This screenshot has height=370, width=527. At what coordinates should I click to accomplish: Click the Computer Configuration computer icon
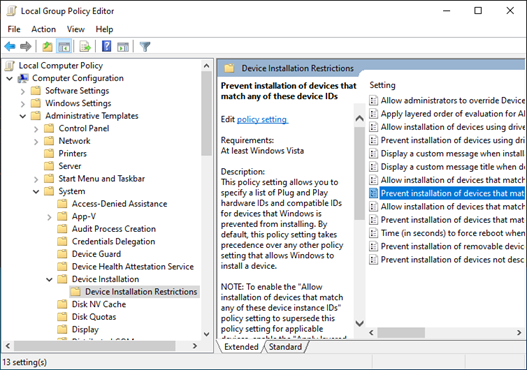coord(24,78)
